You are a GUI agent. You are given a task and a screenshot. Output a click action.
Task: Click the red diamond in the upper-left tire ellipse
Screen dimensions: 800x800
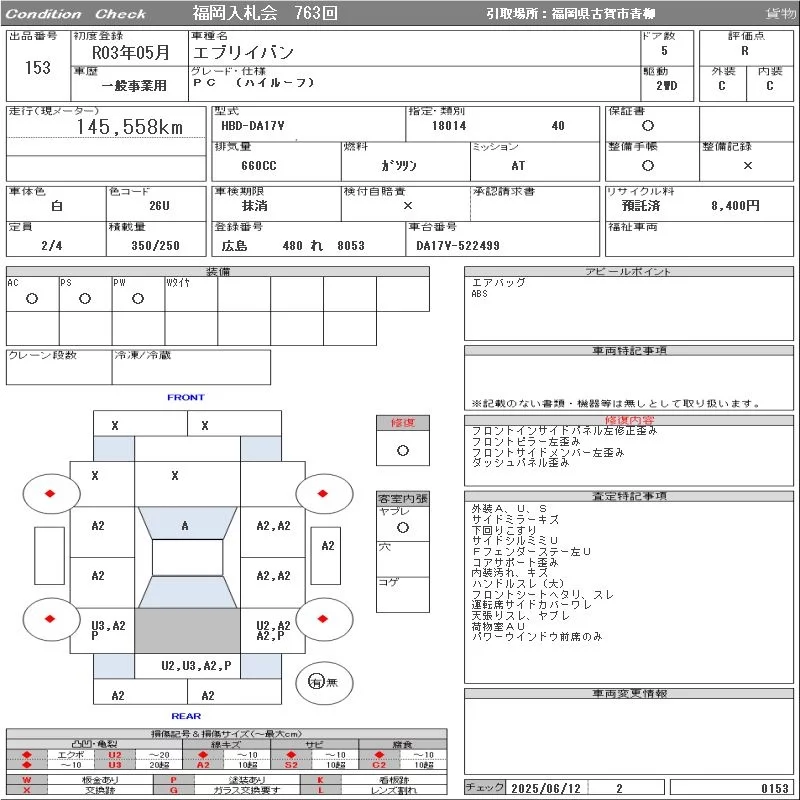tap(50, 493)
